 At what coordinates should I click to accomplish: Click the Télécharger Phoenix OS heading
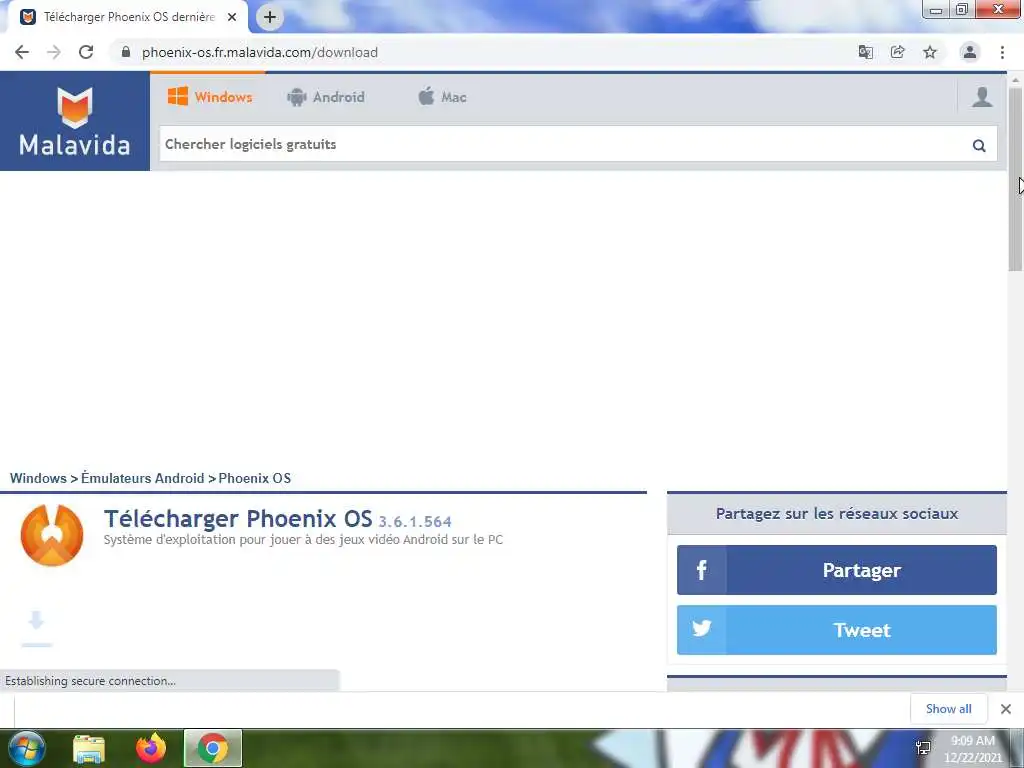pos(238,519)
